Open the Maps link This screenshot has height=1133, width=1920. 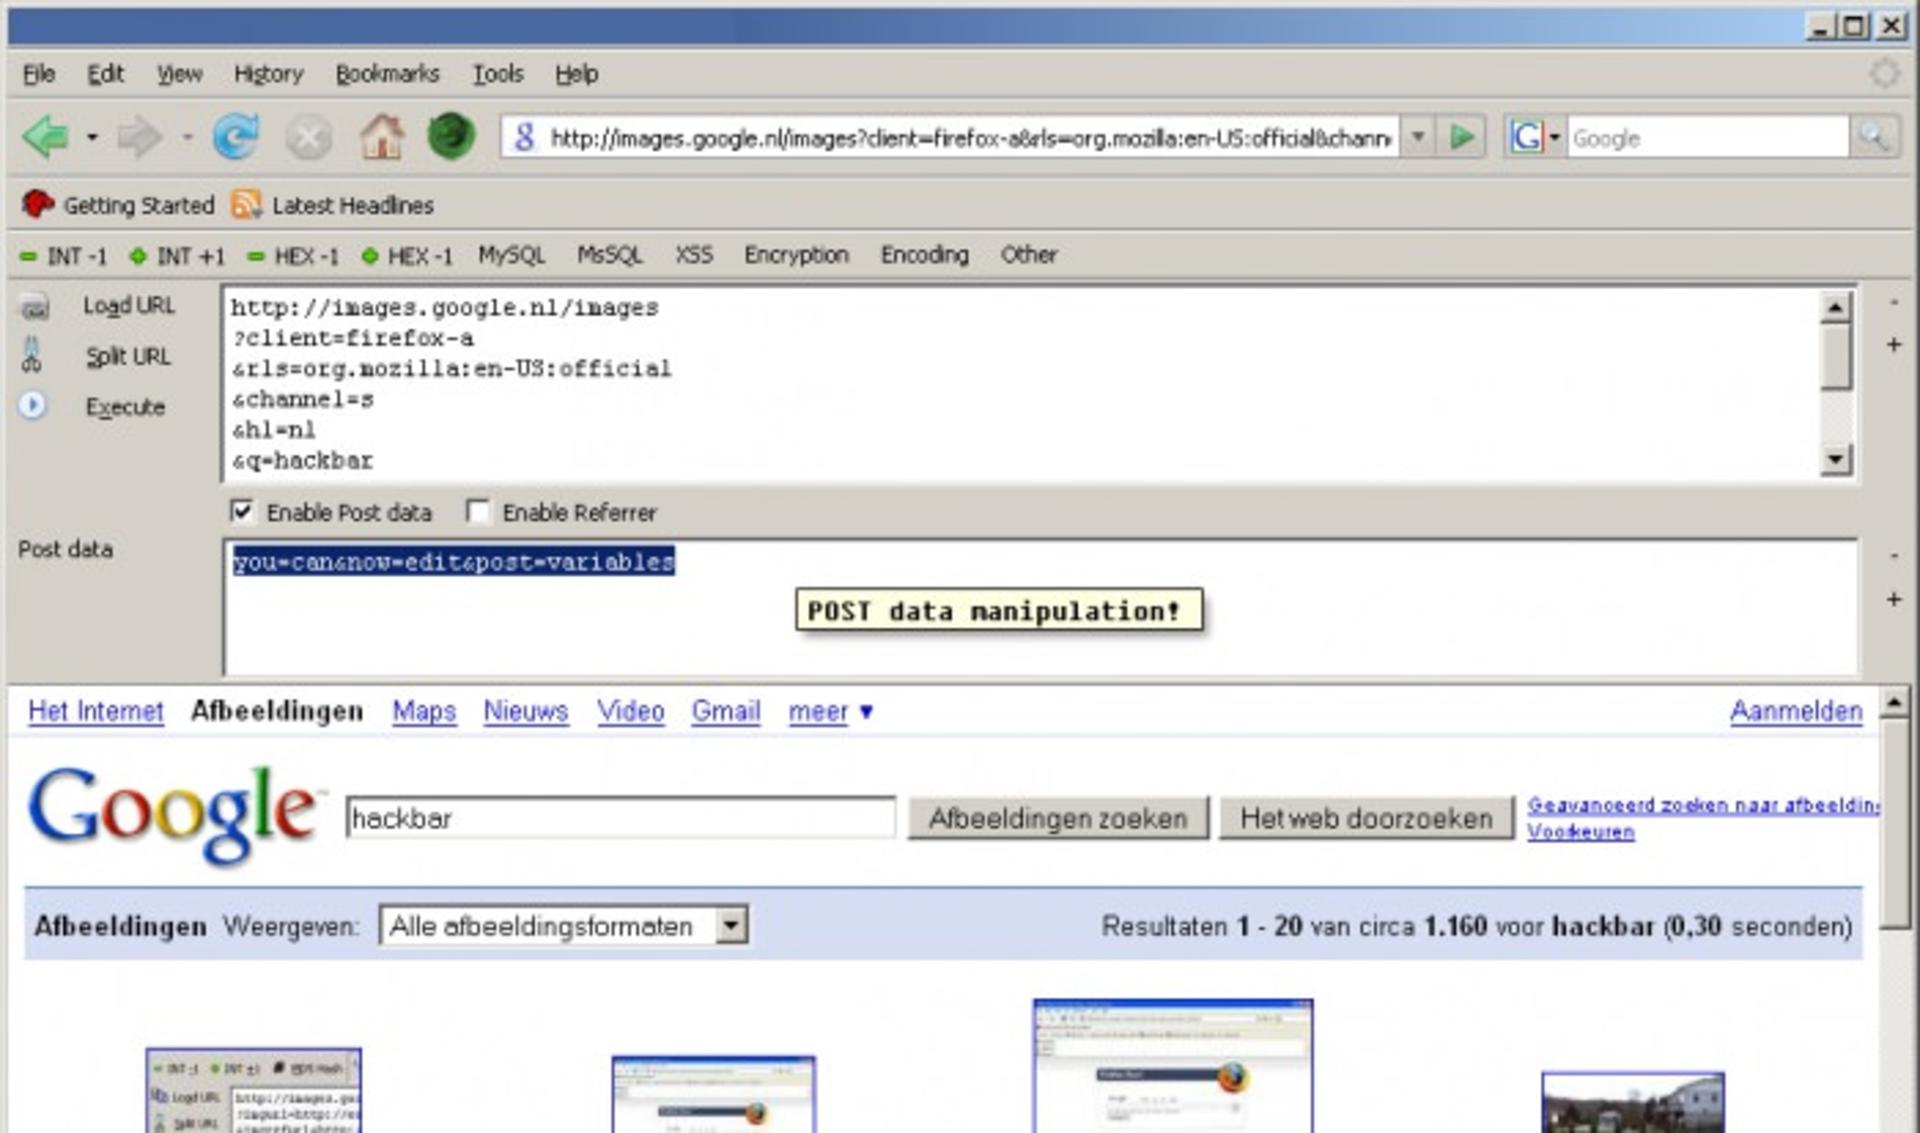pos(424,711)
